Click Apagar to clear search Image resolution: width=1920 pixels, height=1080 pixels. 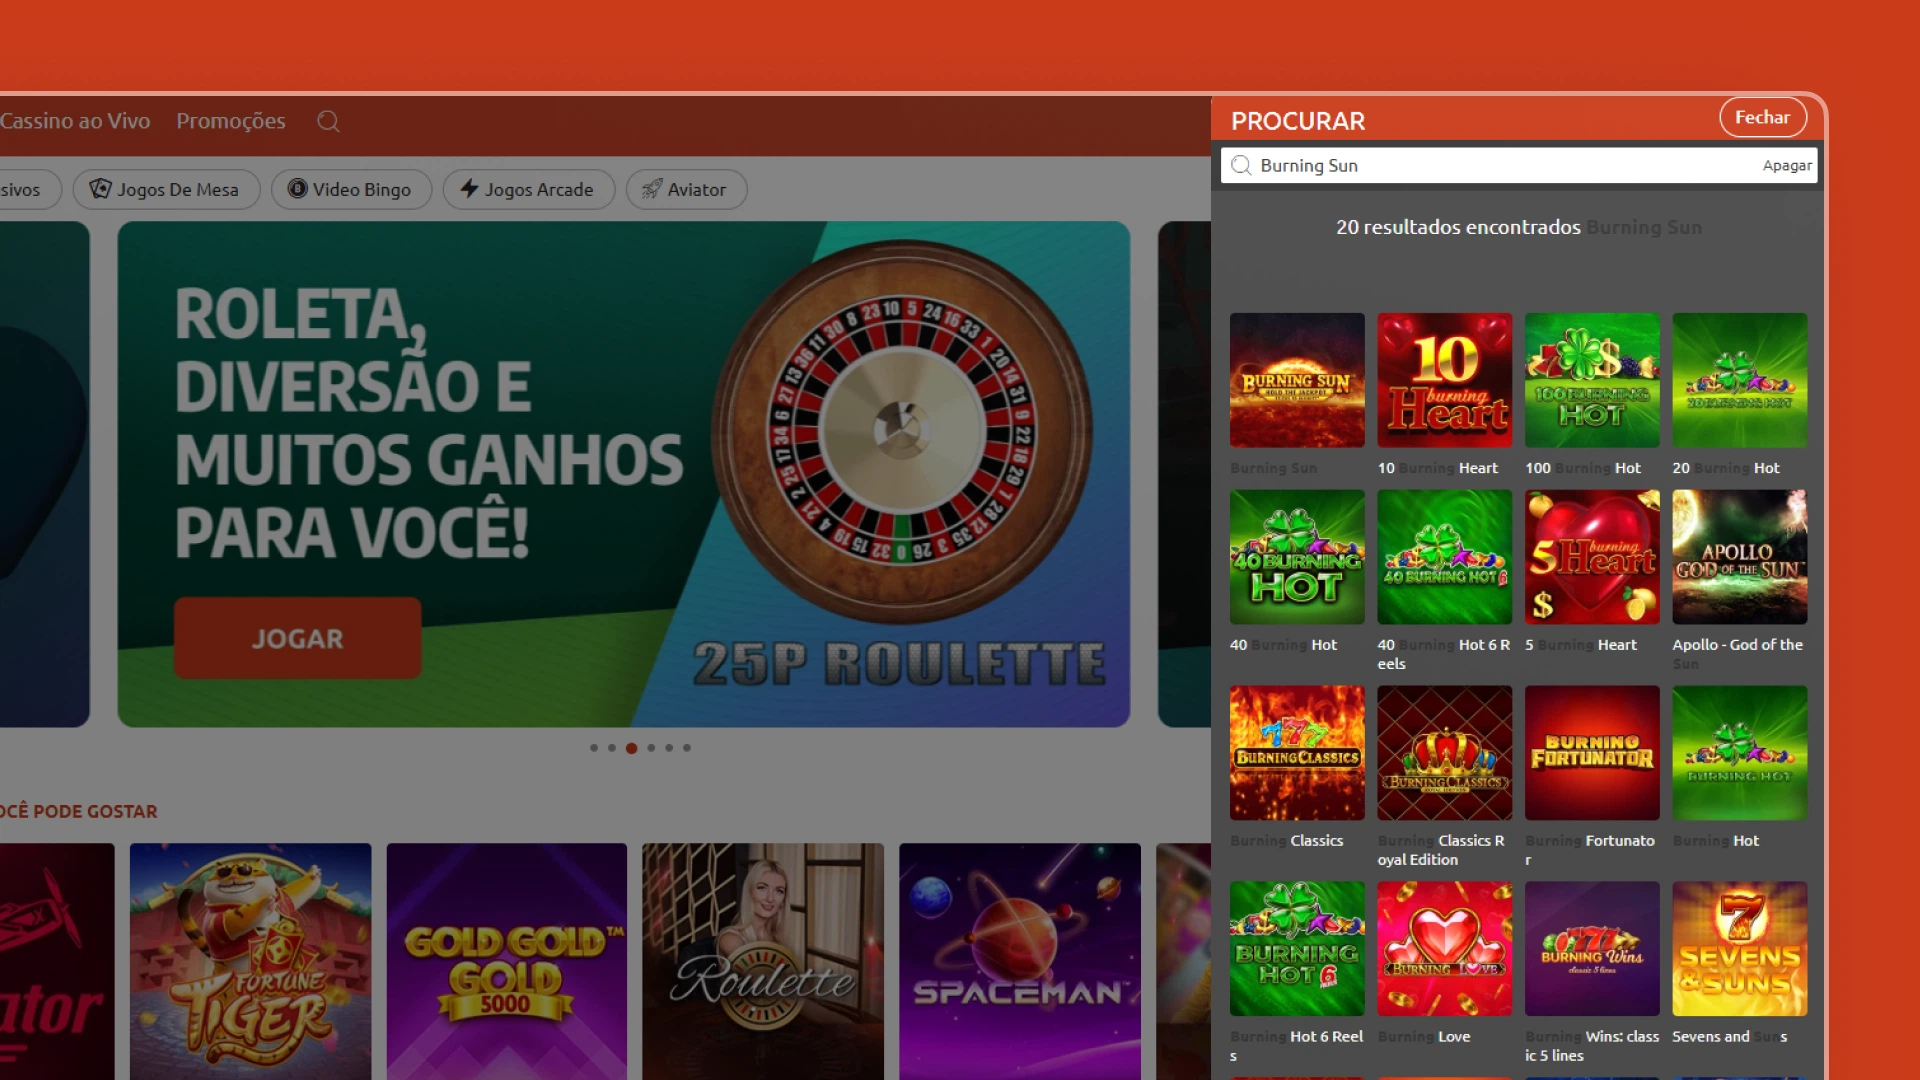pos(1786,166)
